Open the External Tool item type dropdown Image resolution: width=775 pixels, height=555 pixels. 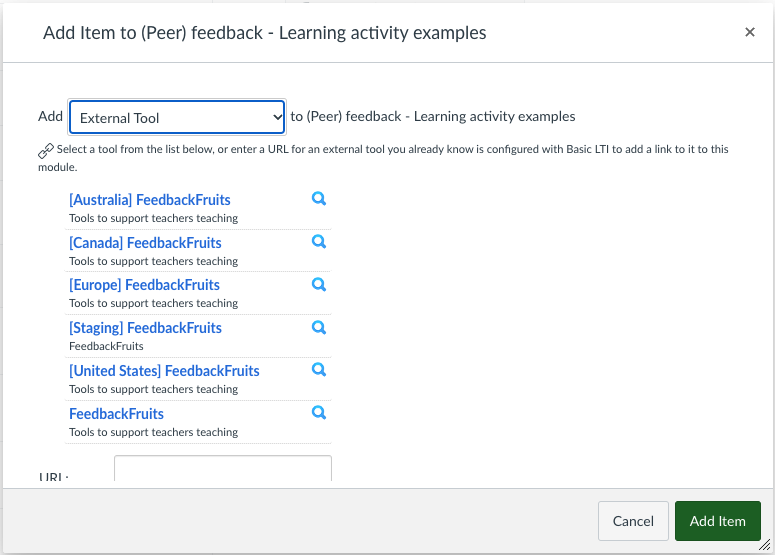tap(177, 117)
